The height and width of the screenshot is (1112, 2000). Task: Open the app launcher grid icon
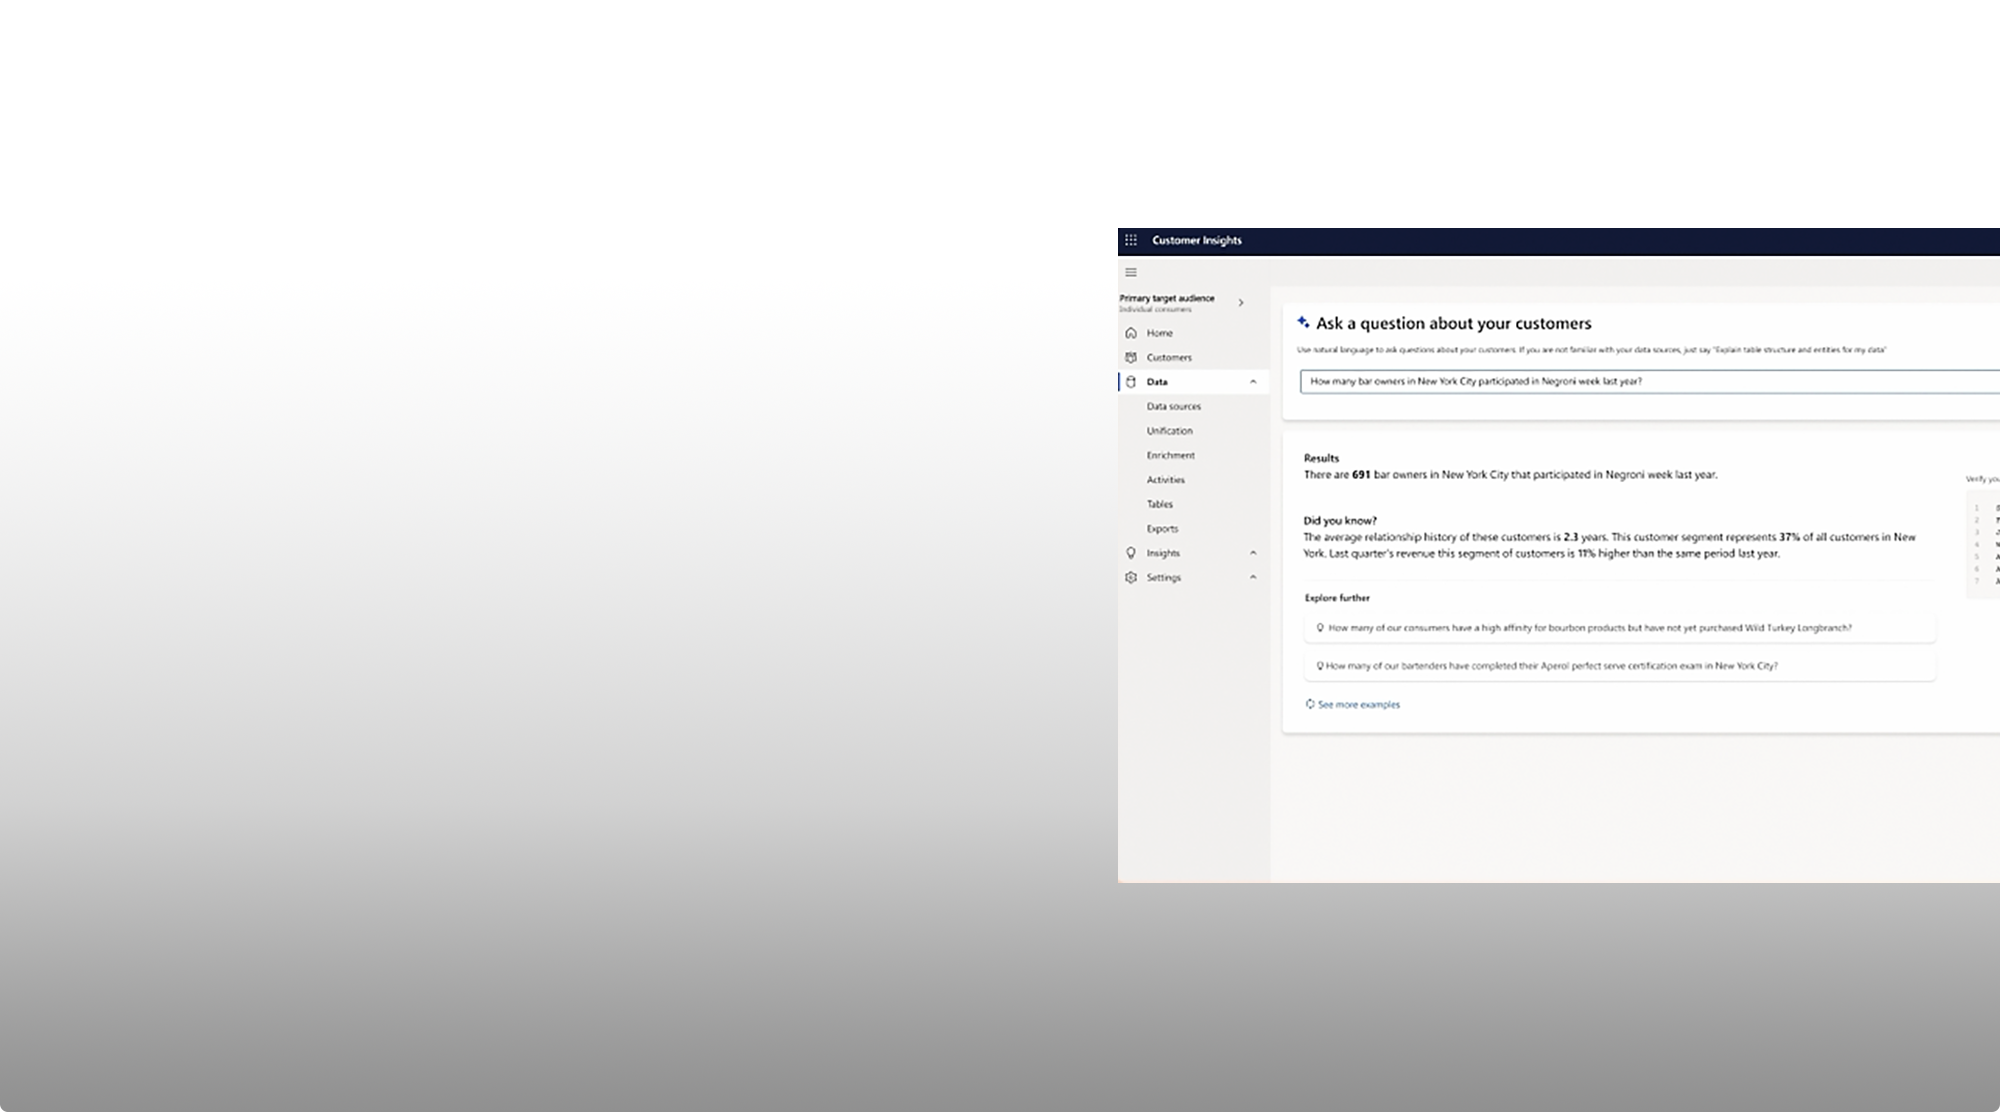1131,240
